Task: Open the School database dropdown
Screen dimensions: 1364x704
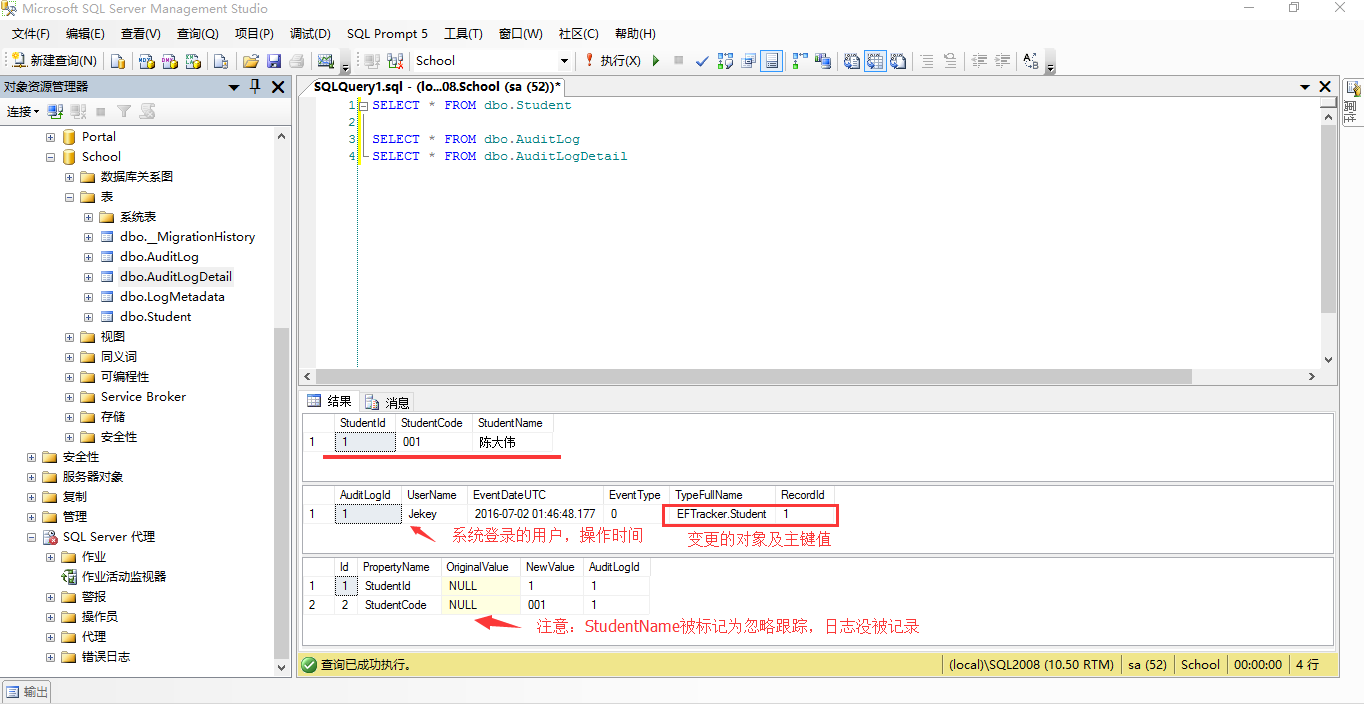Action: [x=564, y=61]
